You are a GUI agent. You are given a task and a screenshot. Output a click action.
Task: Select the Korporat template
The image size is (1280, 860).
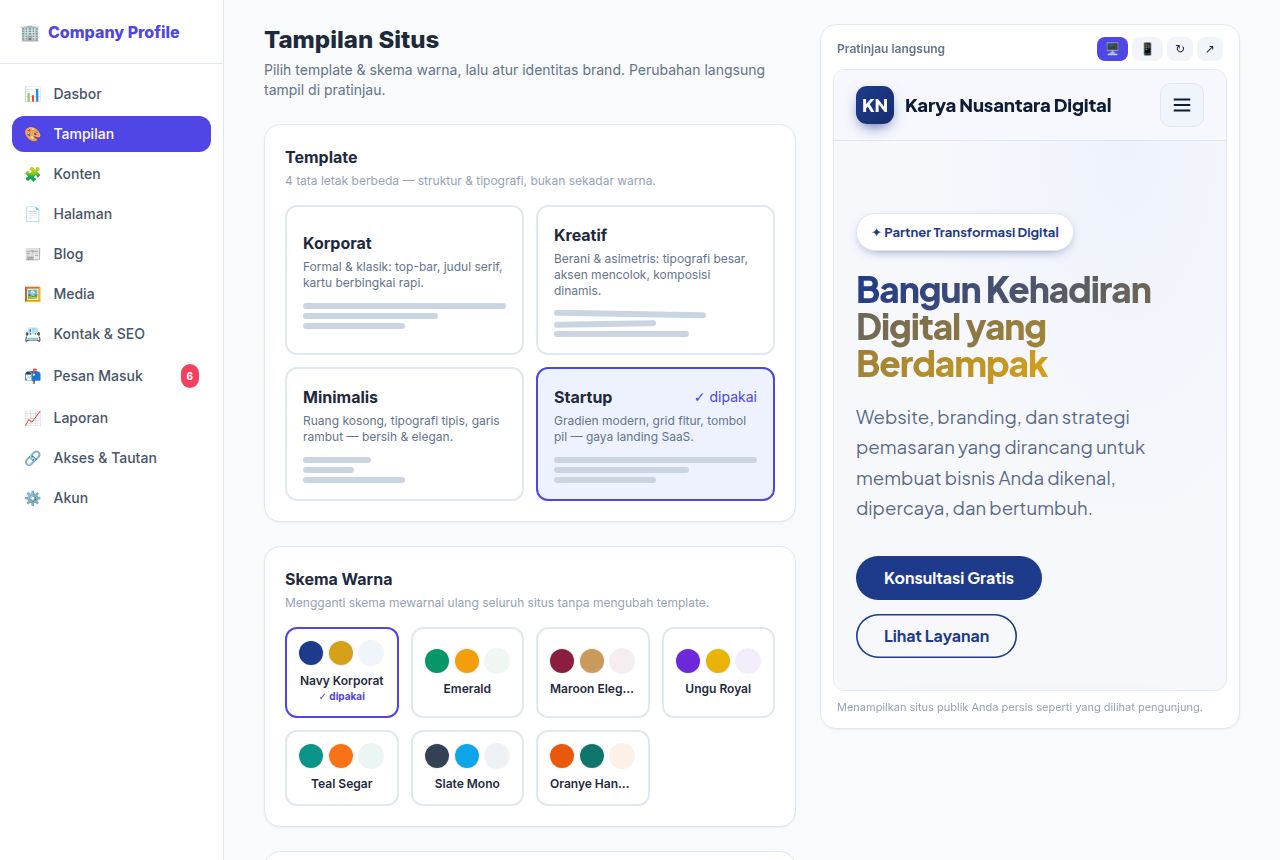[x=404, y=280]
